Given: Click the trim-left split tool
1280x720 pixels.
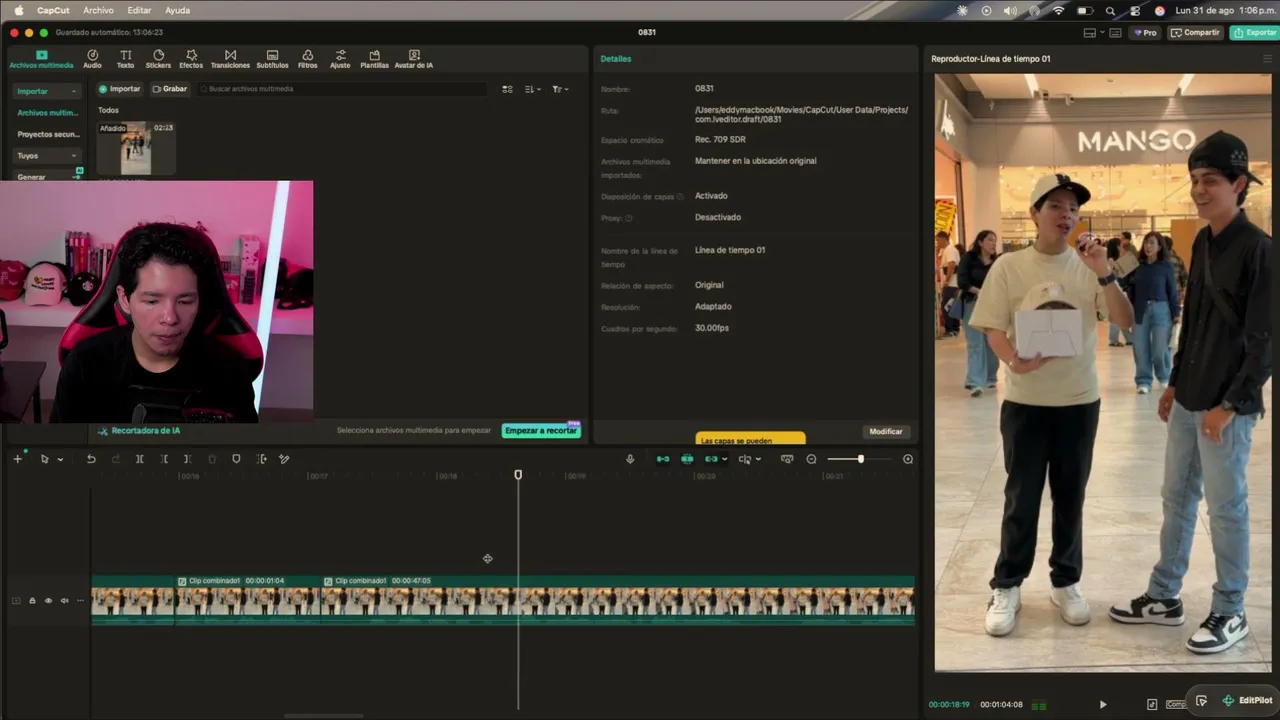Looking at the screenshot, I should point(164,459).
